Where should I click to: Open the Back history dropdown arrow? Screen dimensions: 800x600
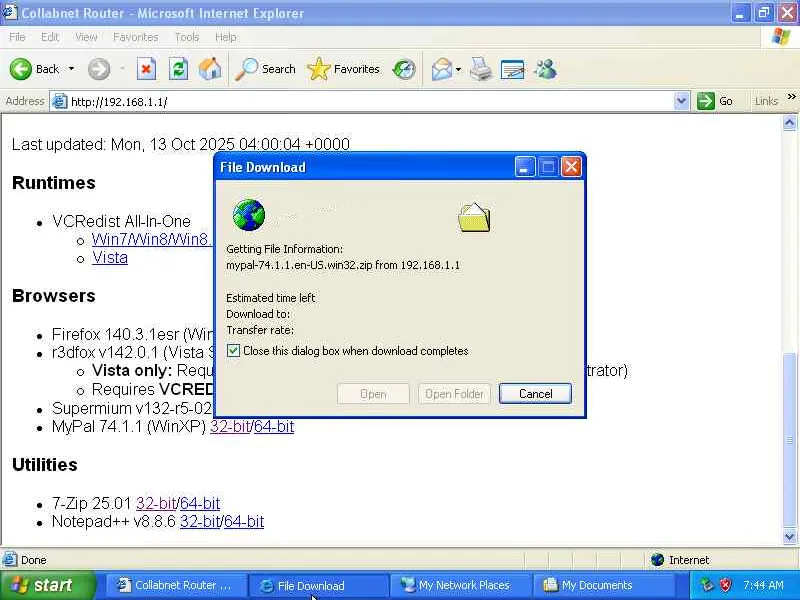point(71,69)
